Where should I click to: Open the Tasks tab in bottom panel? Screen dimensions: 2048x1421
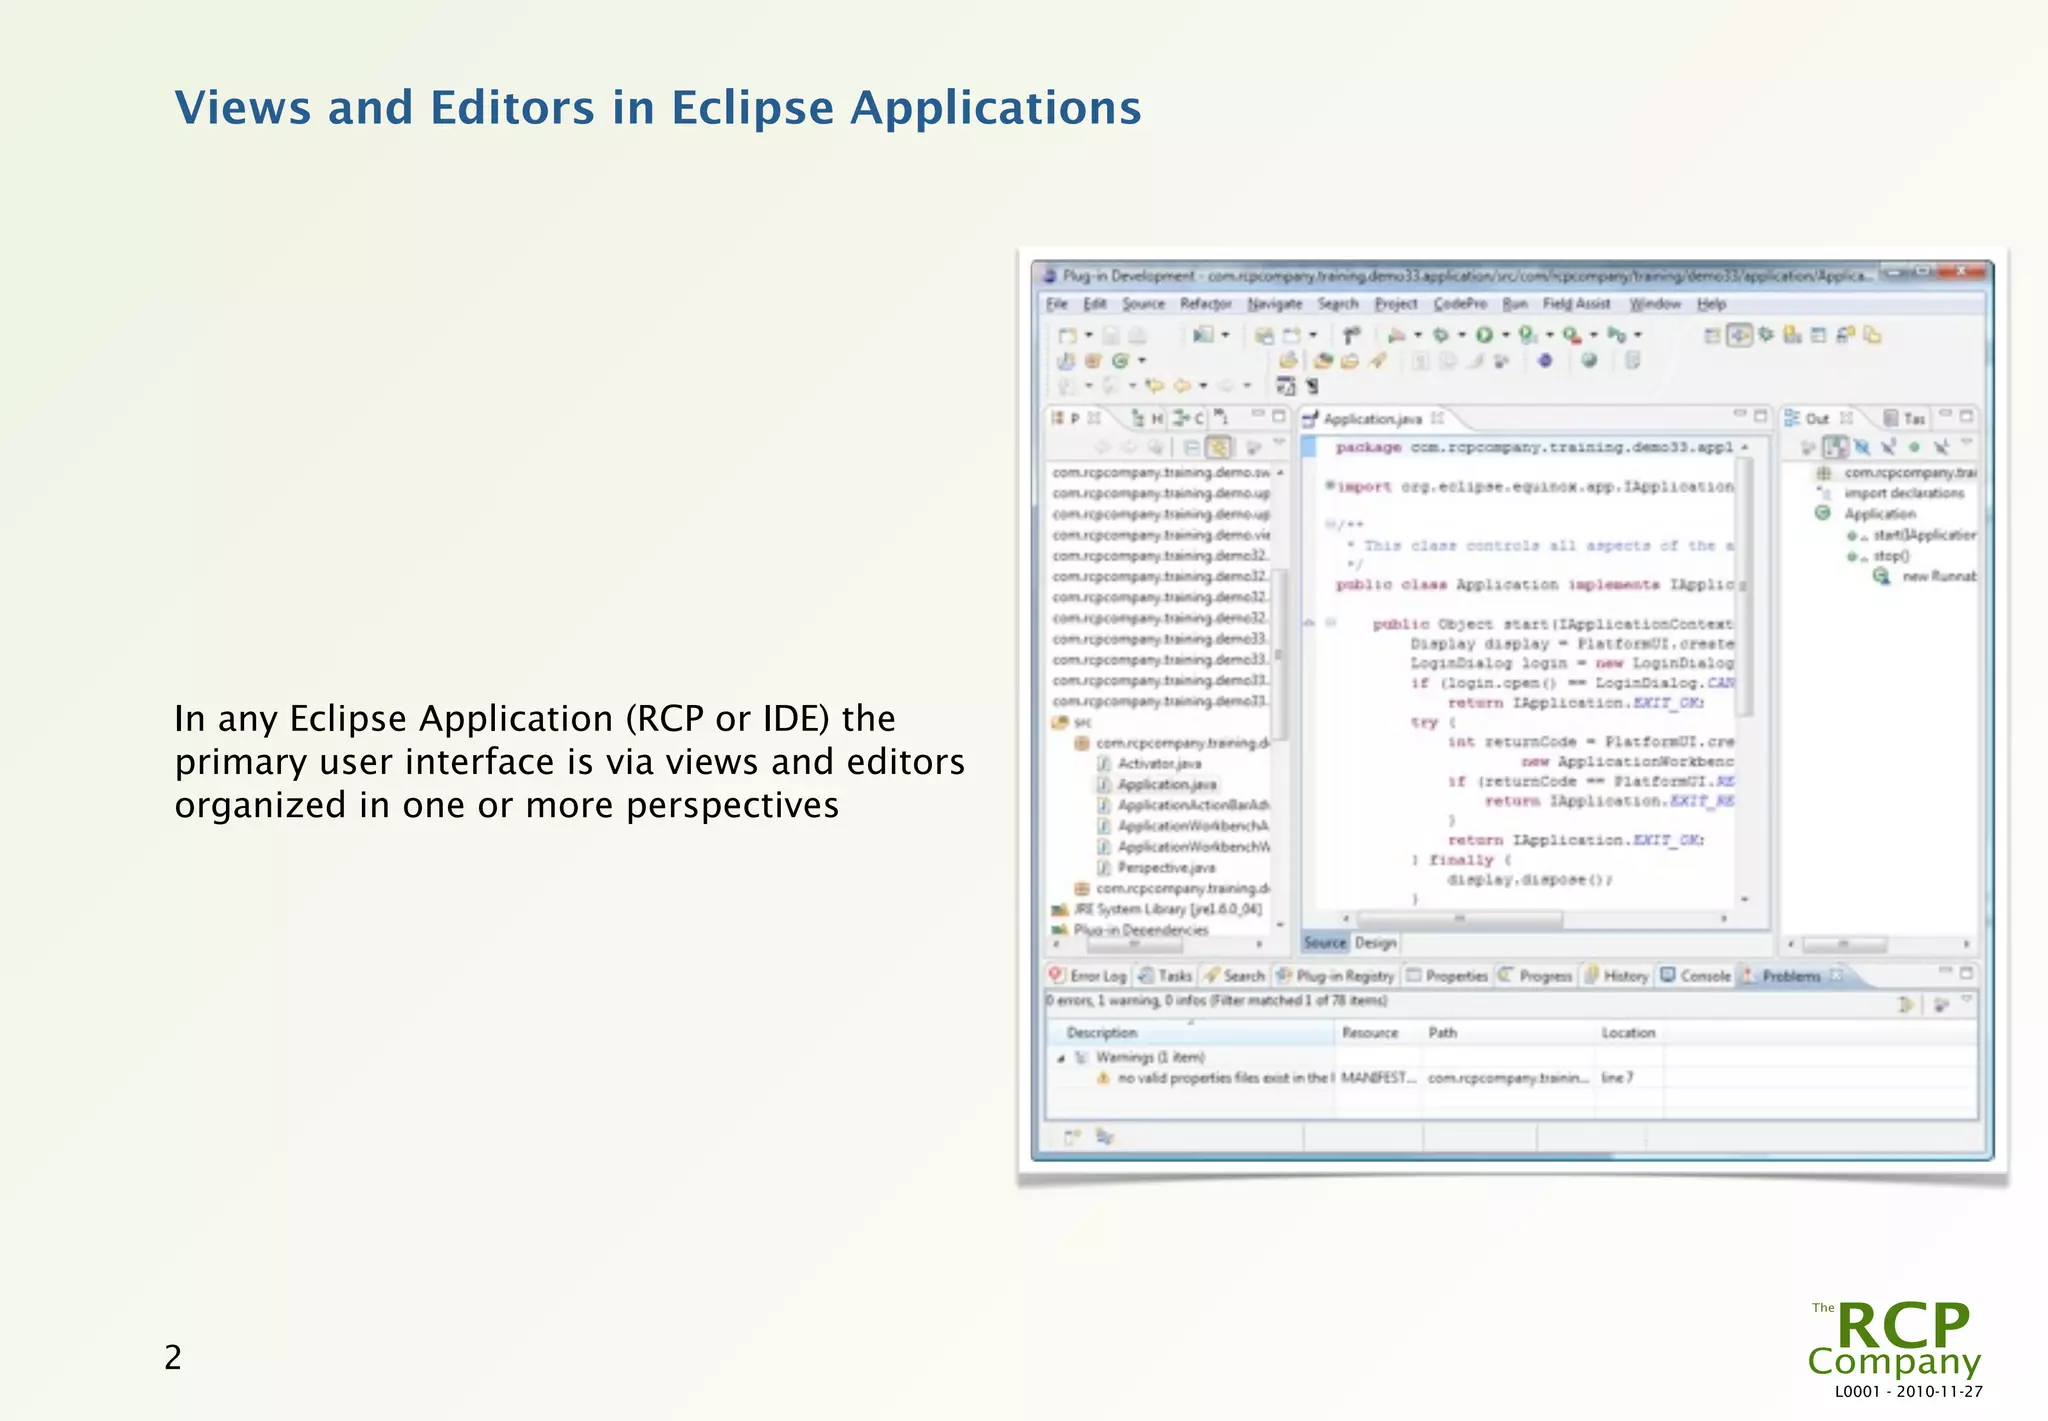[1166, 975]
